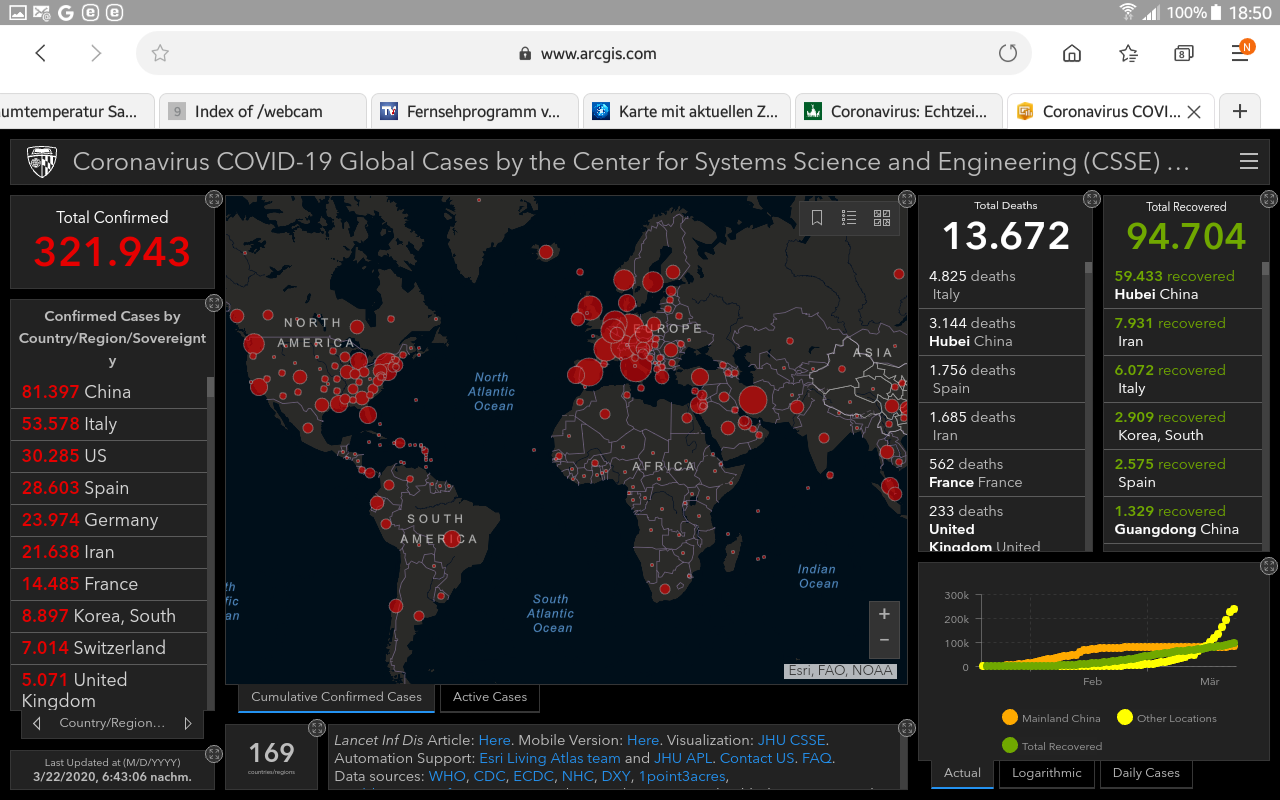
Task: Open the map bookmarks icon
Action: pyautogui.click(x=817, y=218)
